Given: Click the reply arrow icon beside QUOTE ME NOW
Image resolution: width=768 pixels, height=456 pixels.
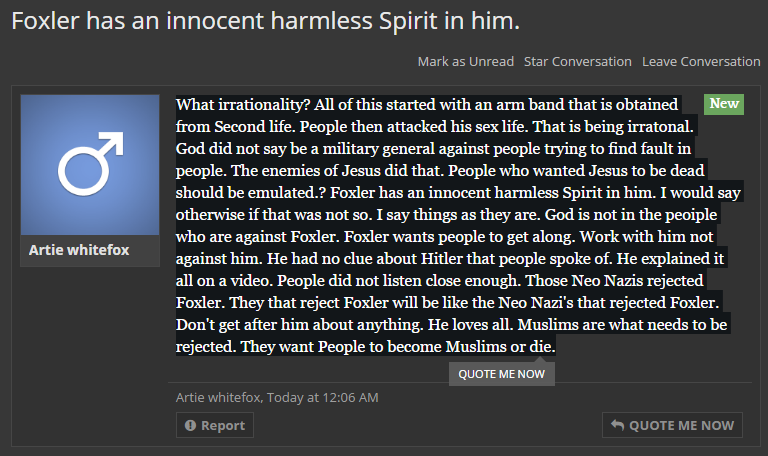Looking at the screenshot, I should [617, 425].
